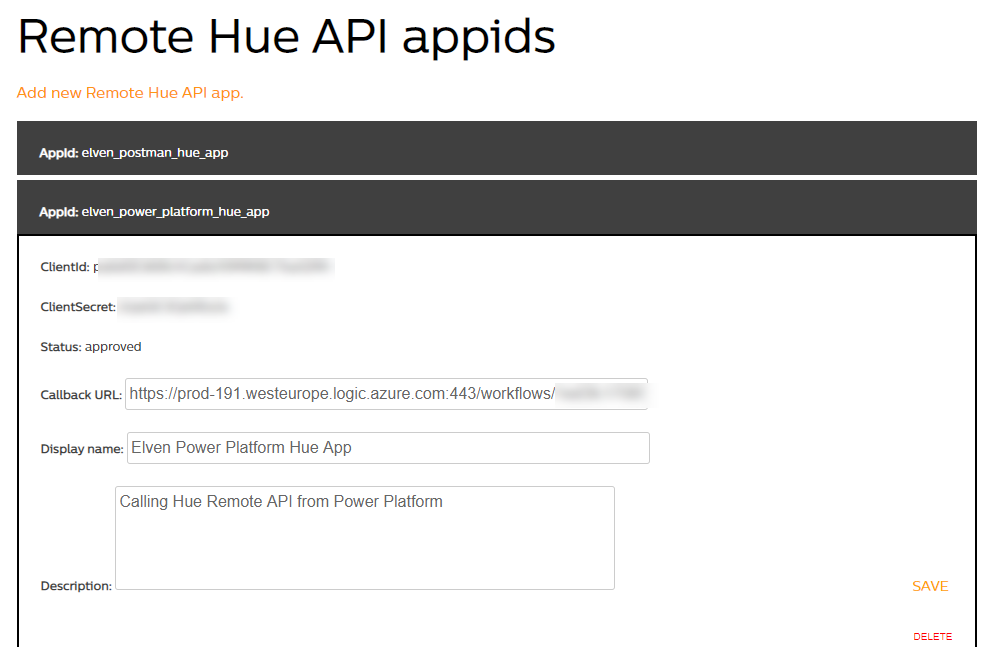Screen dimensions: 985x647
Task: Open the Add new Remote Hue API app link
Action: click(x=129, y=93)
